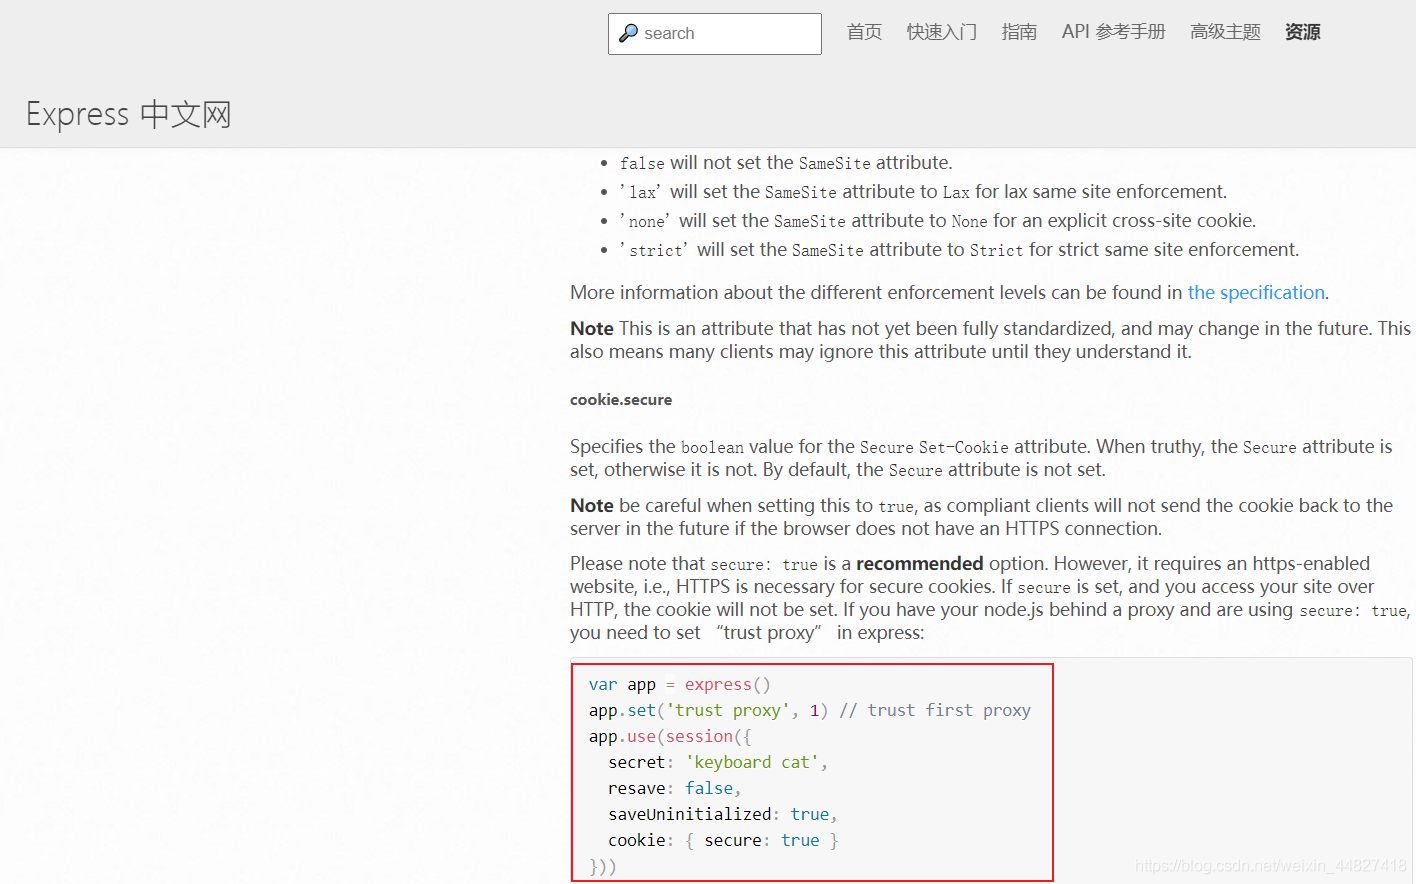This screenshot has height=884, width=1416.
Task: Click the false bullet line
Action: pyautogui.click(x=786, y=162)
